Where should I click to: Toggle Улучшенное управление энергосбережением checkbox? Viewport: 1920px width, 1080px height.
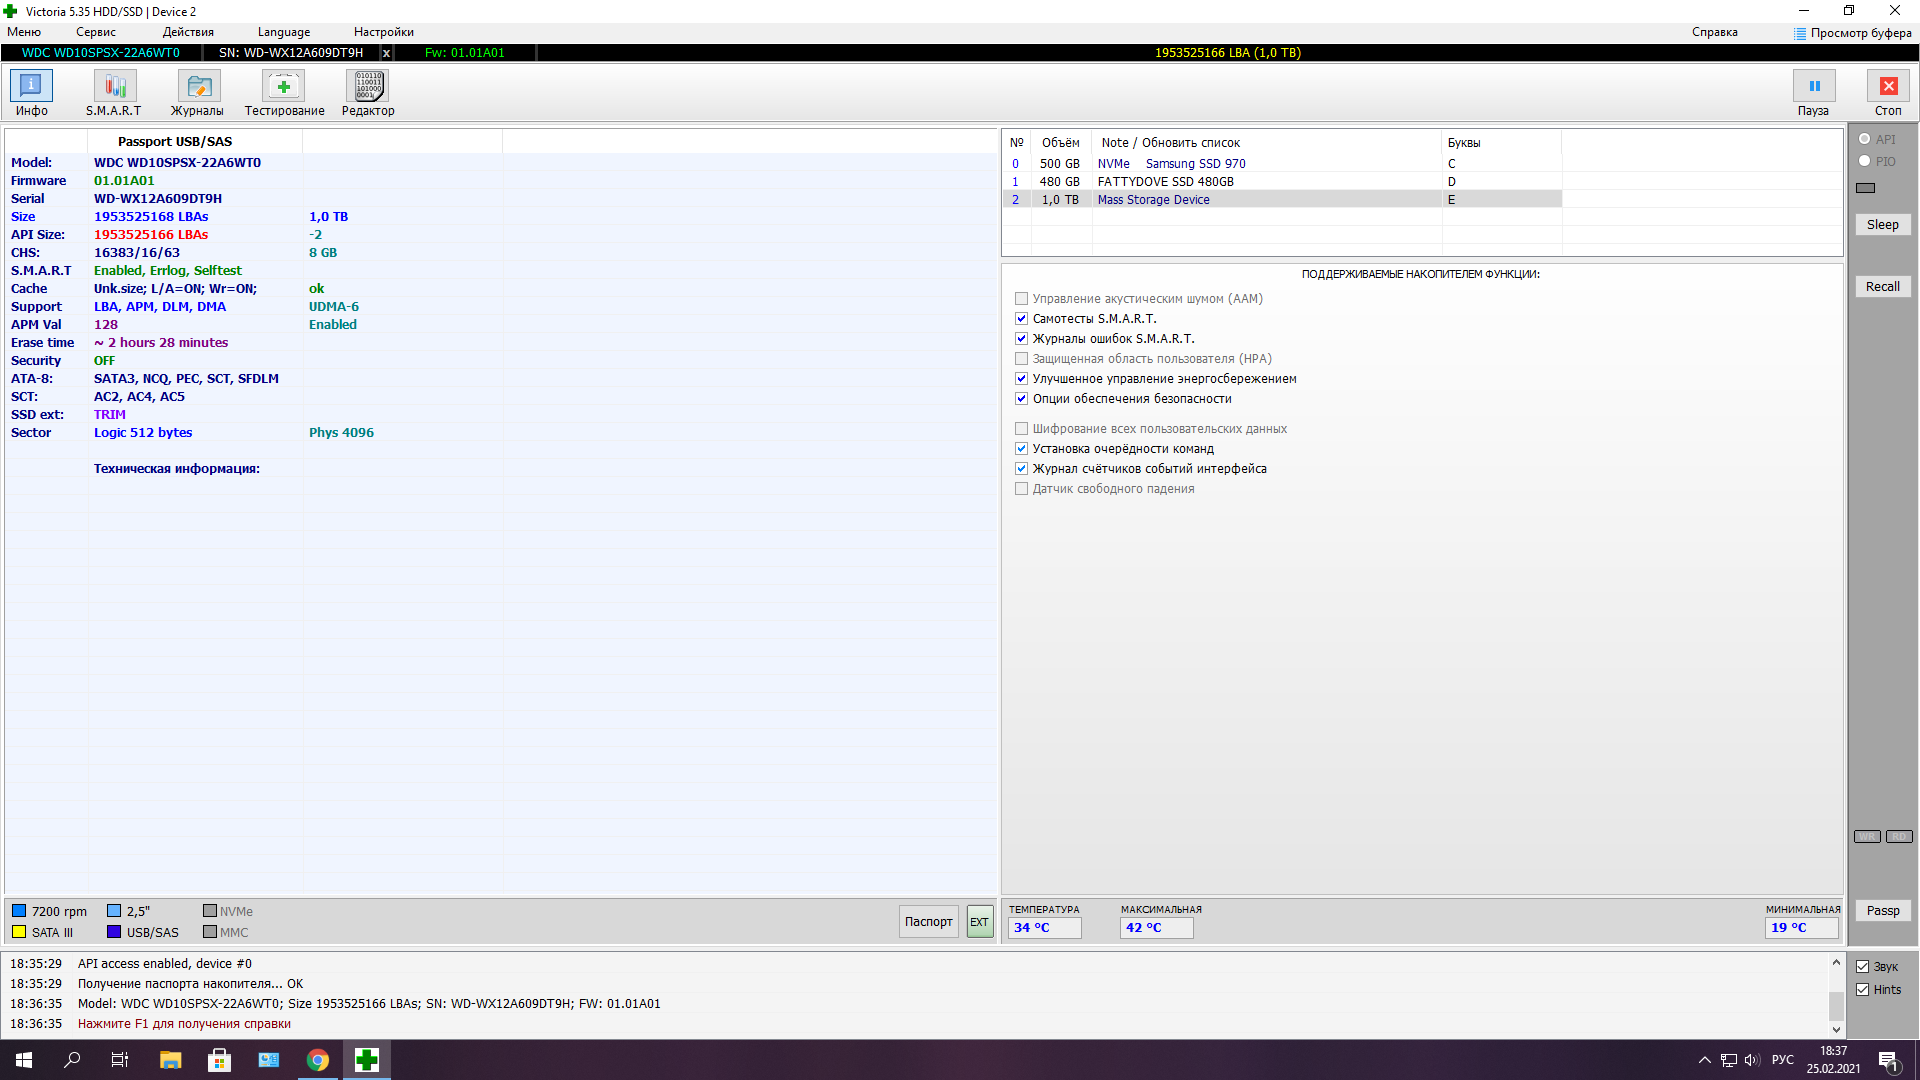pyautogui.click(x=1021, y=379)
